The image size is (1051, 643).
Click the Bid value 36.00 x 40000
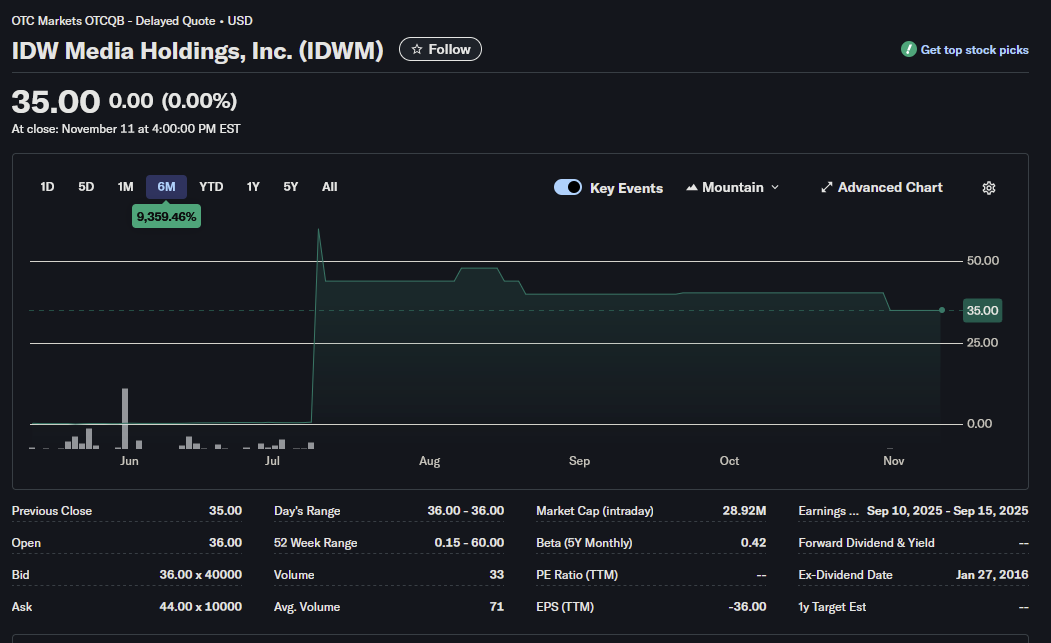click(x=200, y=575)
